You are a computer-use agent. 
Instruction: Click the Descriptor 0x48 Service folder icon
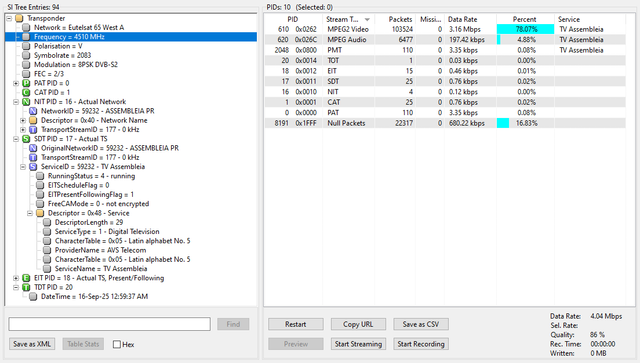click(40, 213)
